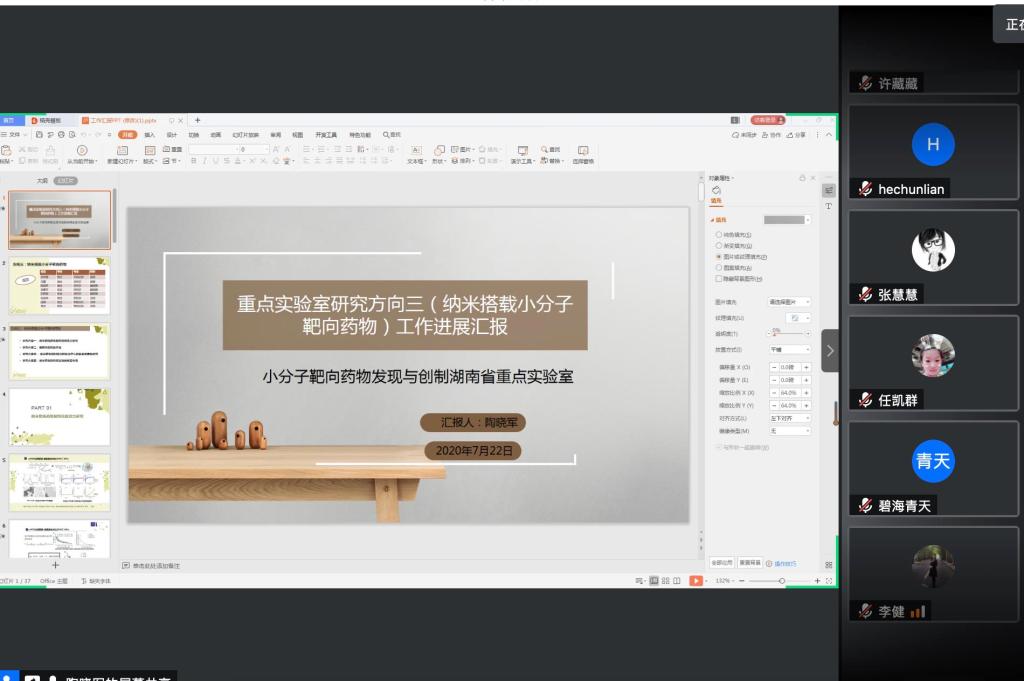Click the add slide plus below thumbnails
This screenshot has height=681, width=1024.
pos(55,565)
